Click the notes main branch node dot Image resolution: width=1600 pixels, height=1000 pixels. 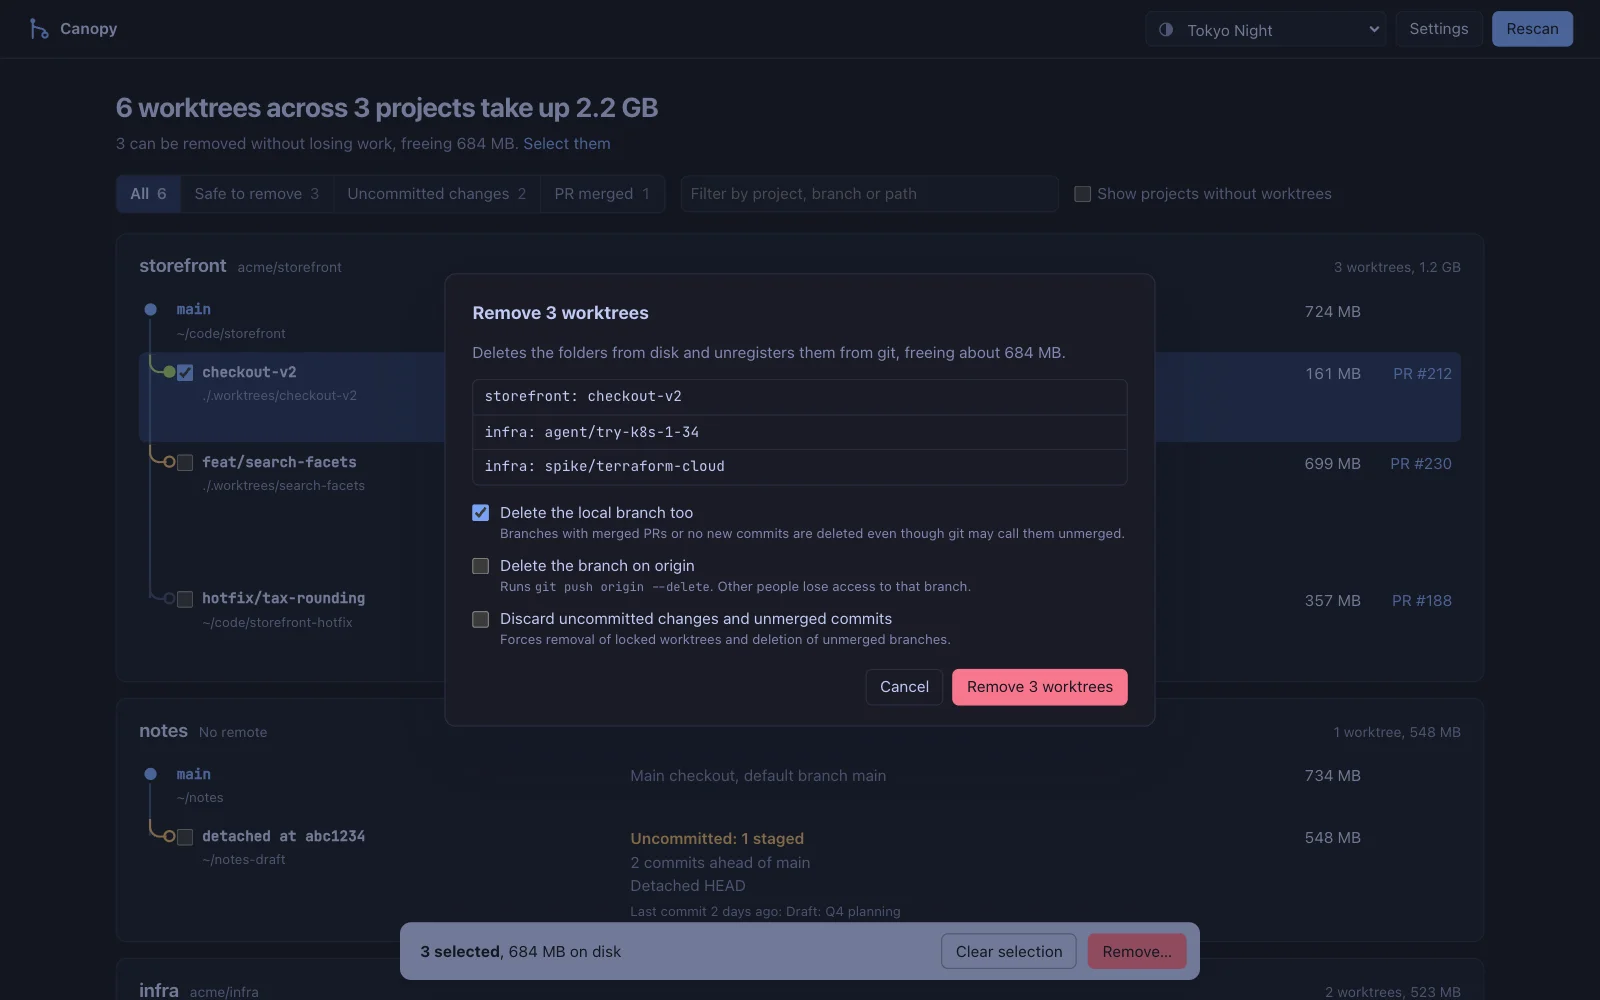pos(150,774)
